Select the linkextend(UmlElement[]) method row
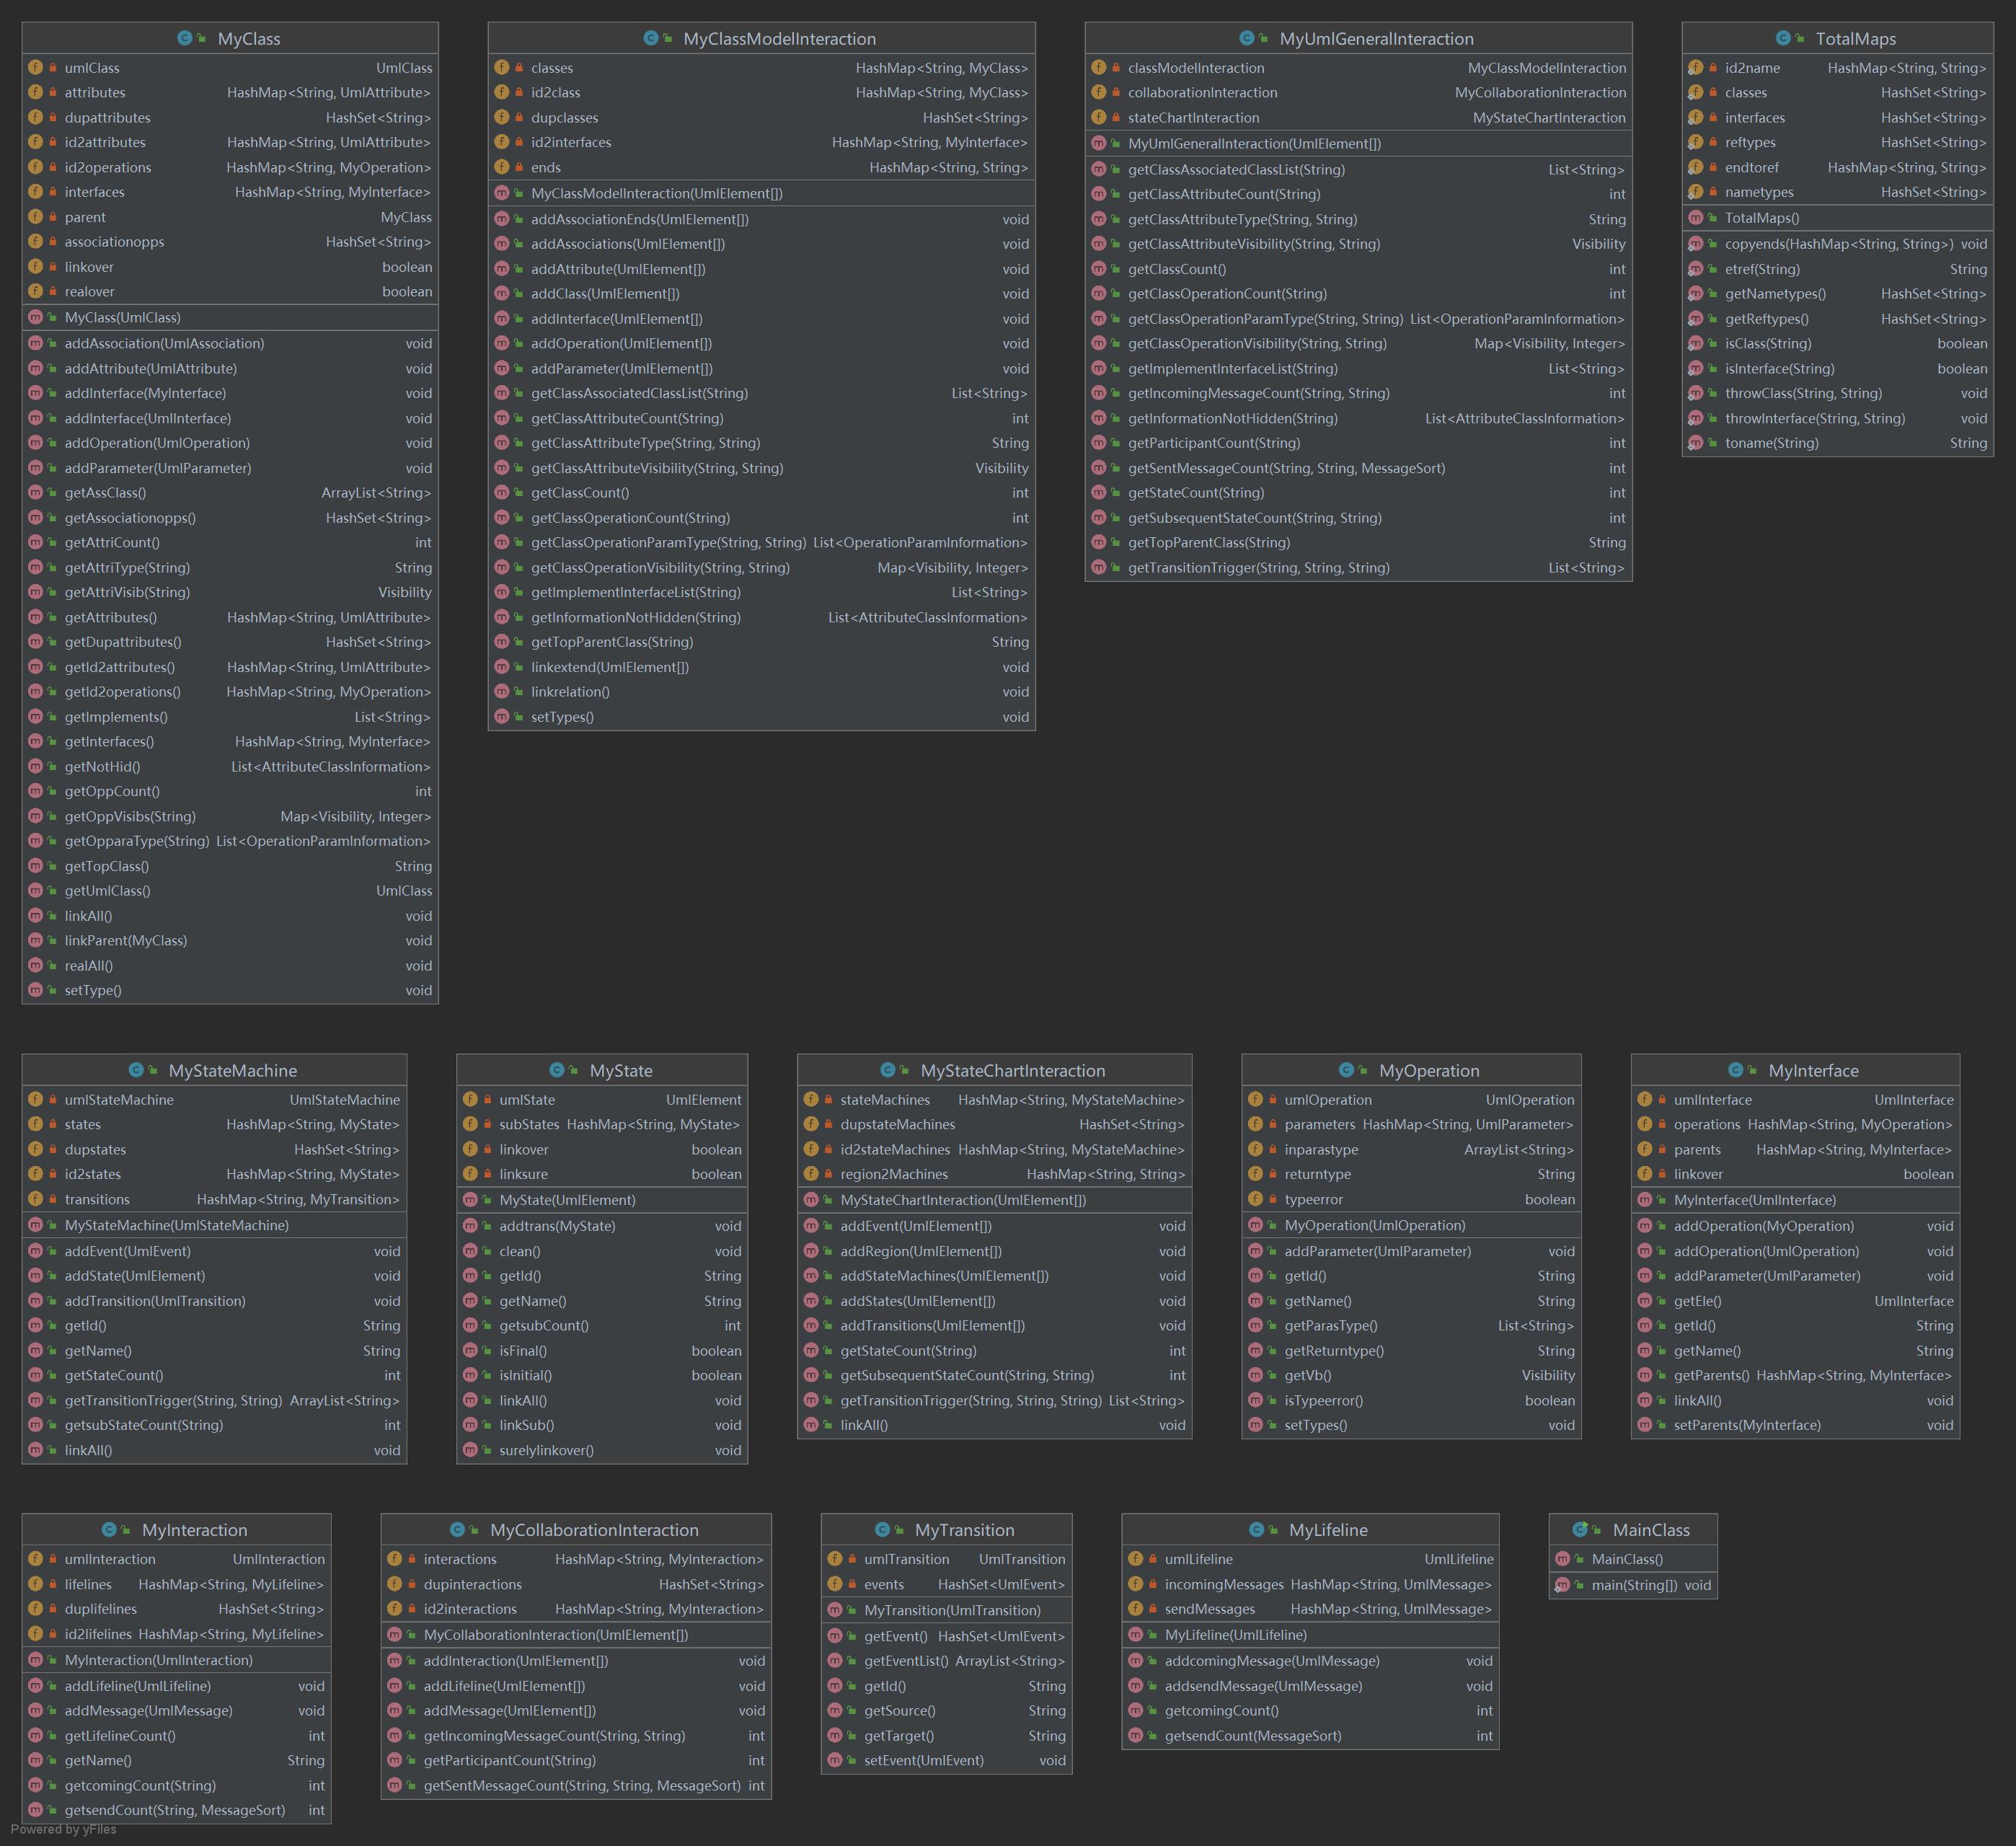 [x=761, y=667]
